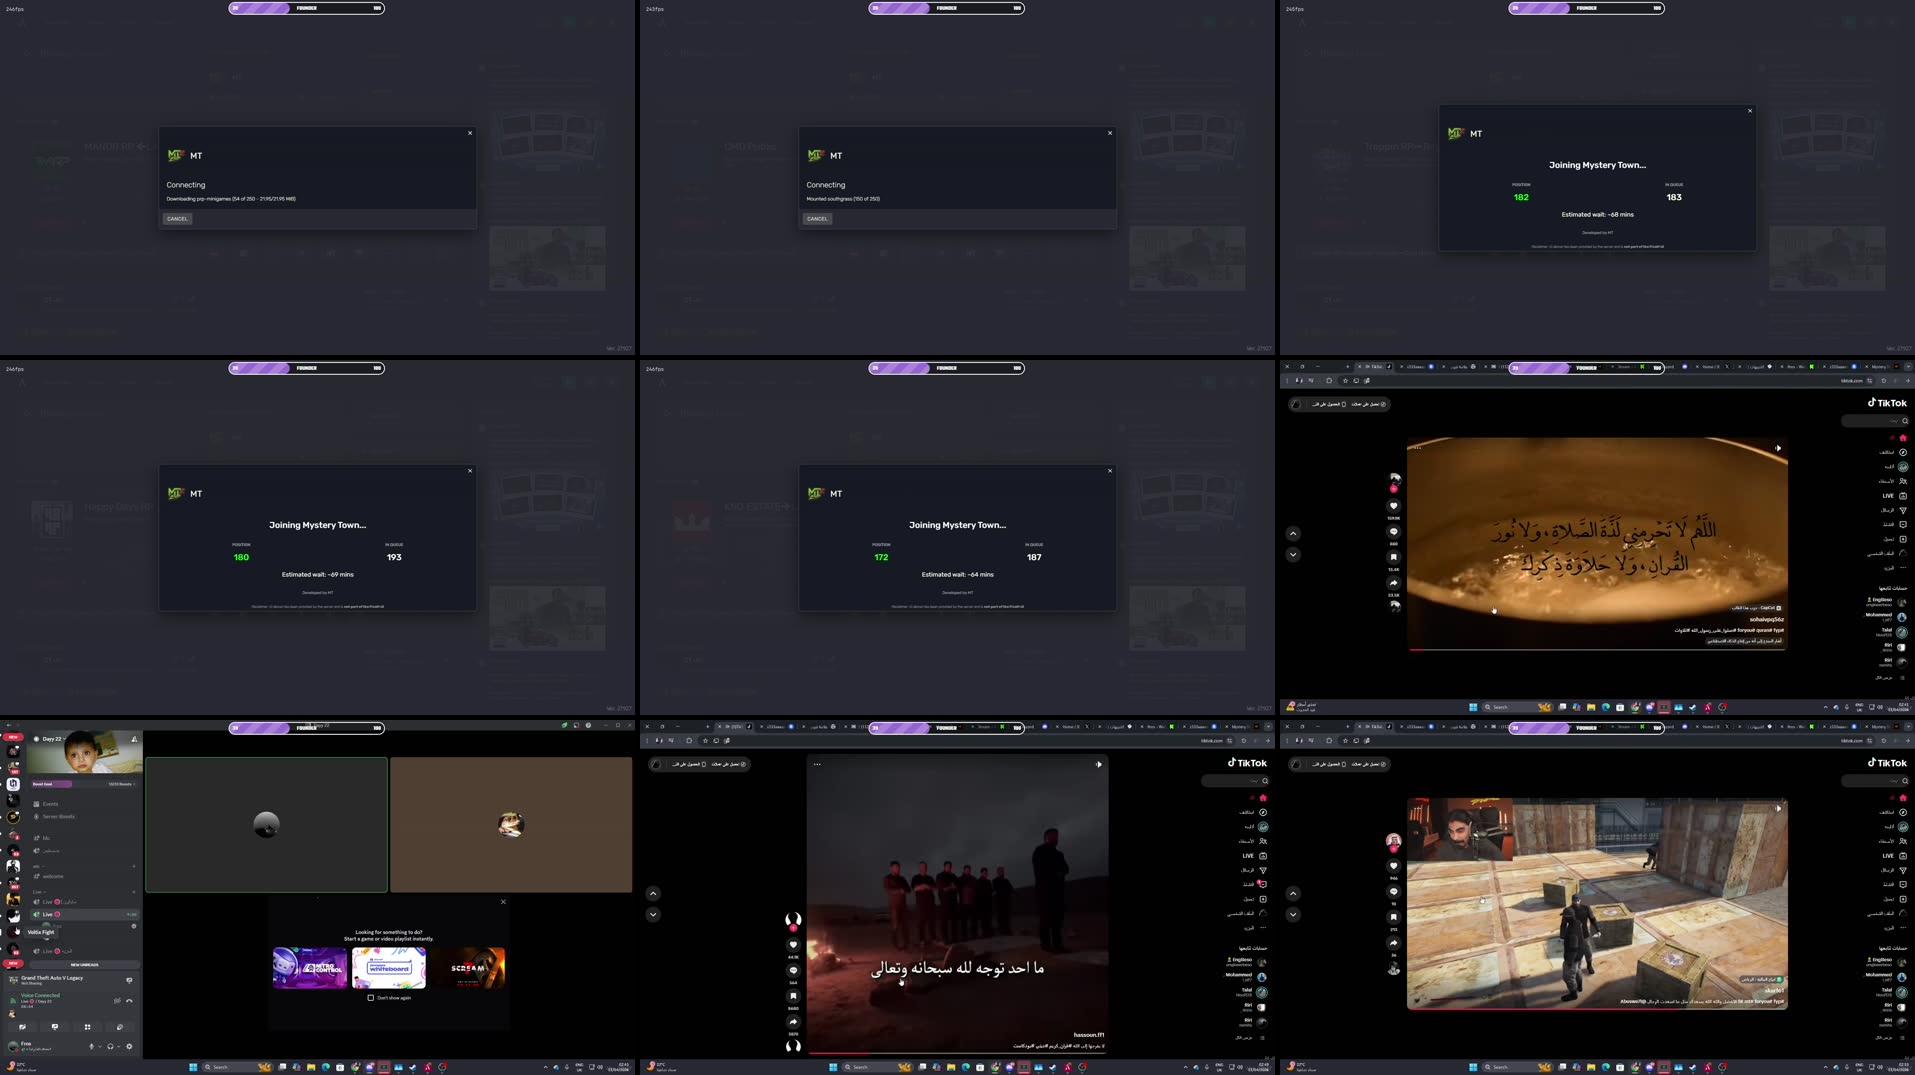
Task: Save the TikTok video using the bookmark icon
Action: pyautogui.click(x=1394, y=557)
